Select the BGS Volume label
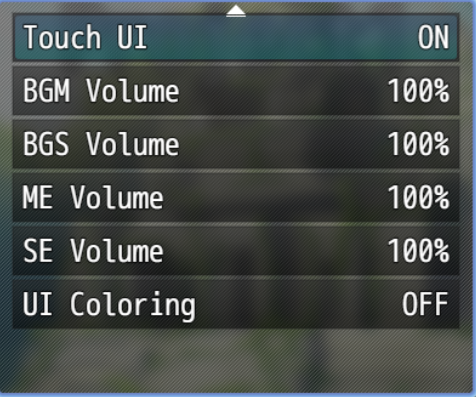476x397 pixels. tap(101, 144)
